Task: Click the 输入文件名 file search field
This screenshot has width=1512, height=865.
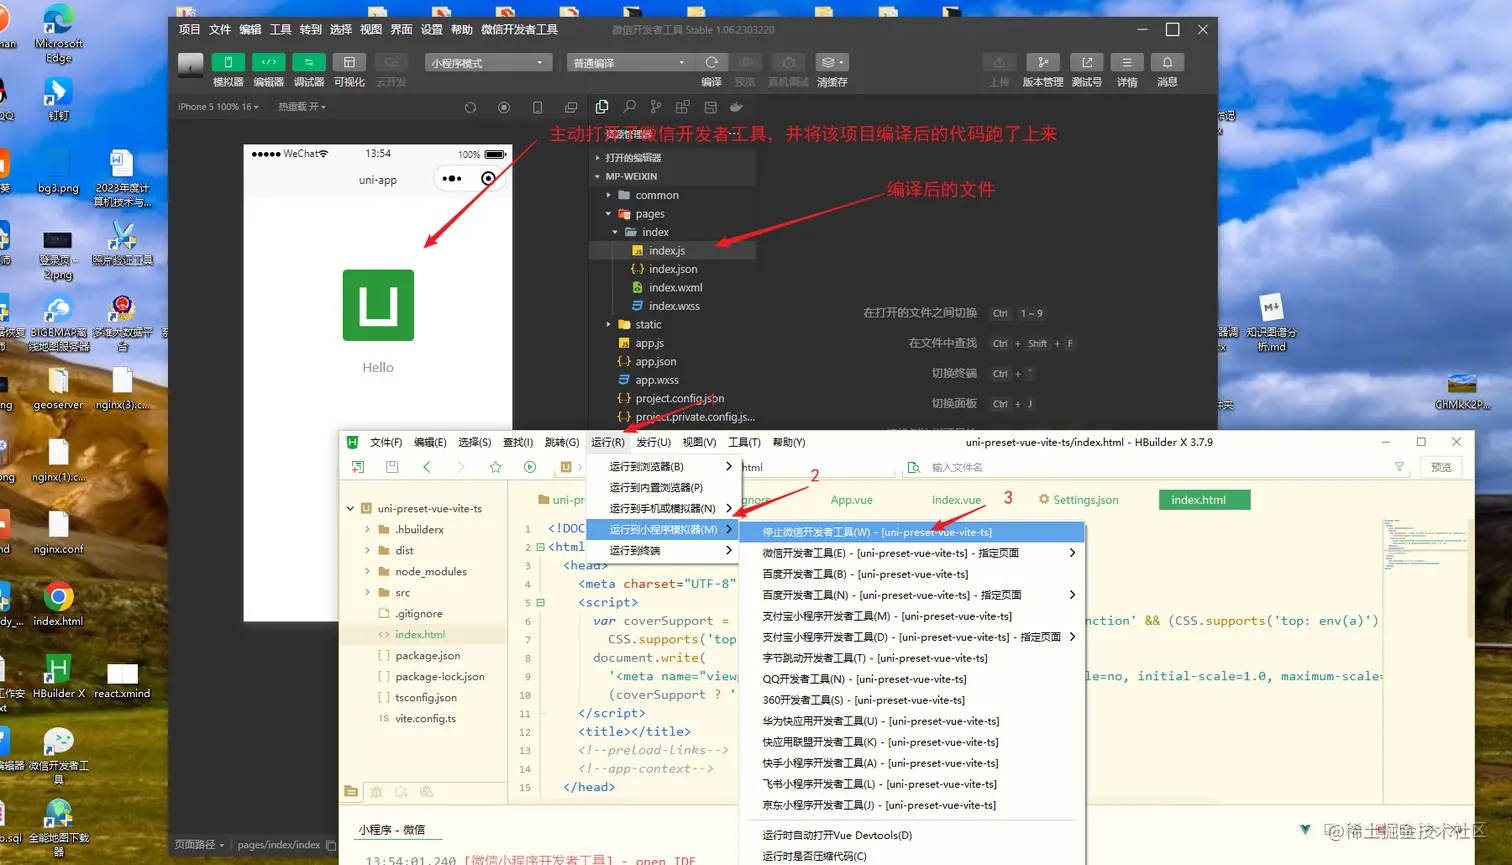Action: (1155, 467)
